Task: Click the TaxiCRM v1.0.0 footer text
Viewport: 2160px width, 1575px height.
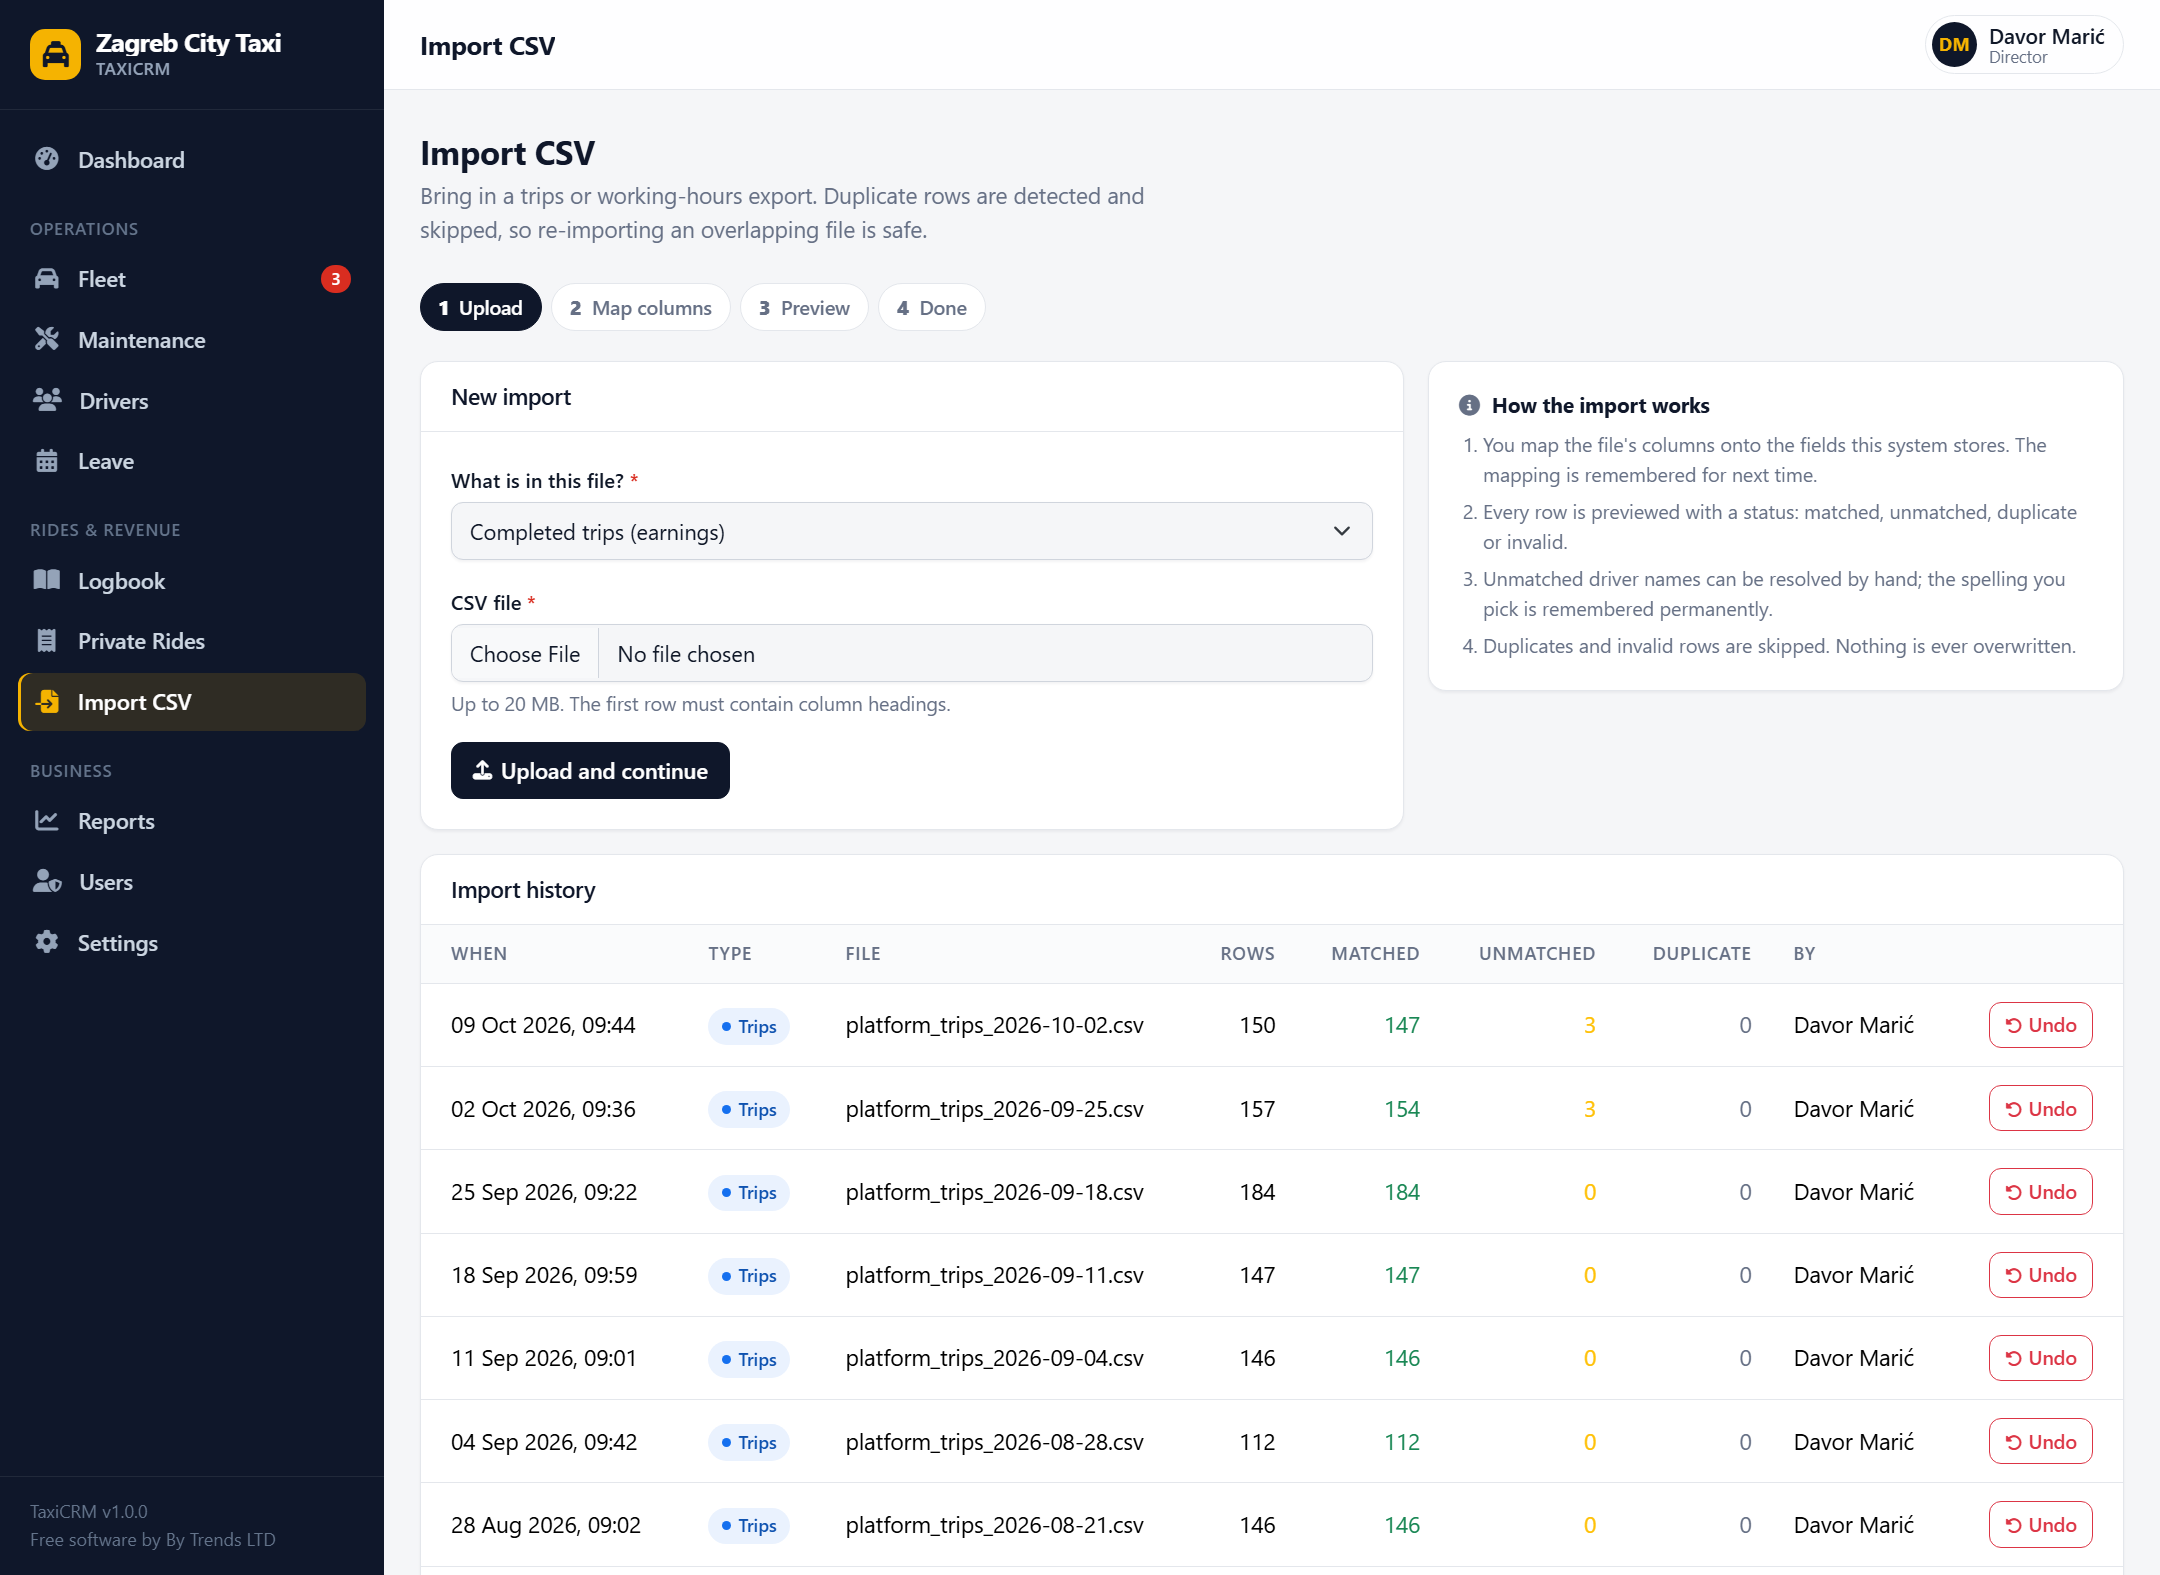Action: pos(89,1511)
